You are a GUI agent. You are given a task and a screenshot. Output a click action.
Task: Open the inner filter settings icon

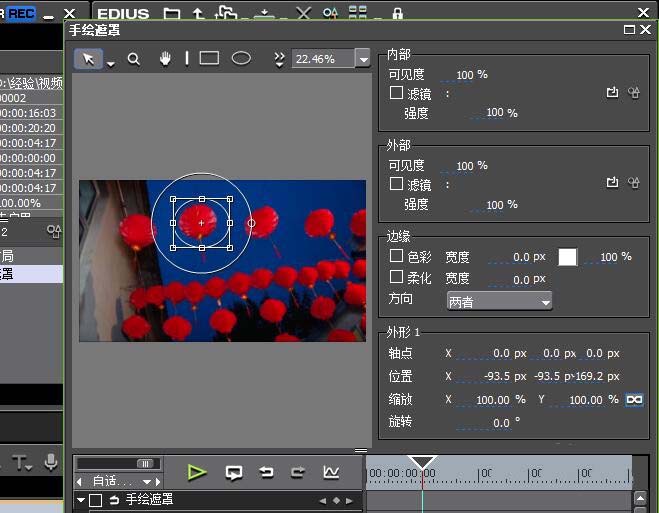(634, 92)
